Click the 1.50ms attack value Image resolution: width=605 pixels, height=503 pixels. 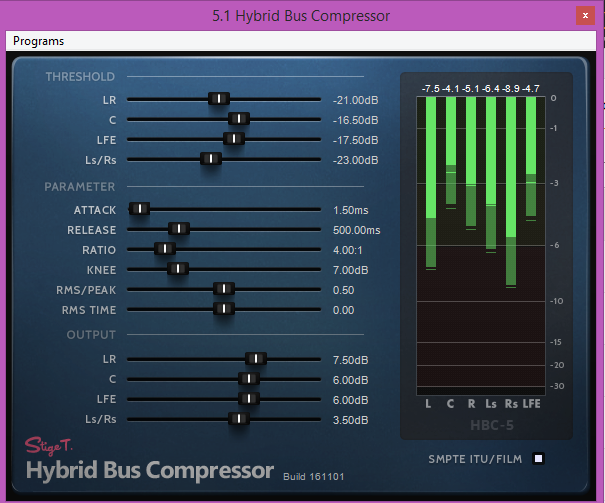(x=351, y=210)
